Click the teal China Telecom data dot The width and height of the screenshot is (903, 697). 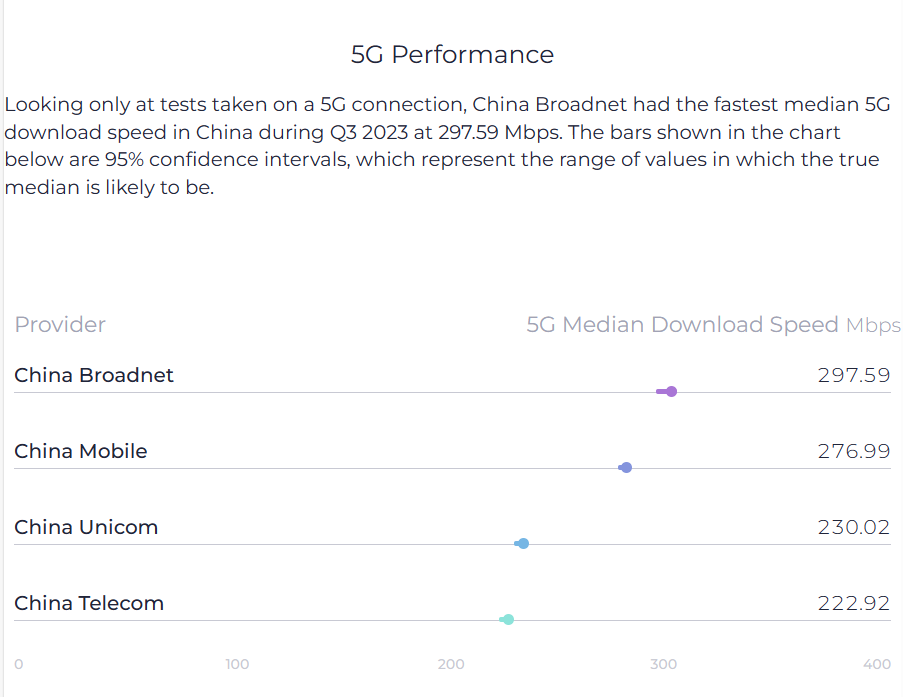[508, 620]
